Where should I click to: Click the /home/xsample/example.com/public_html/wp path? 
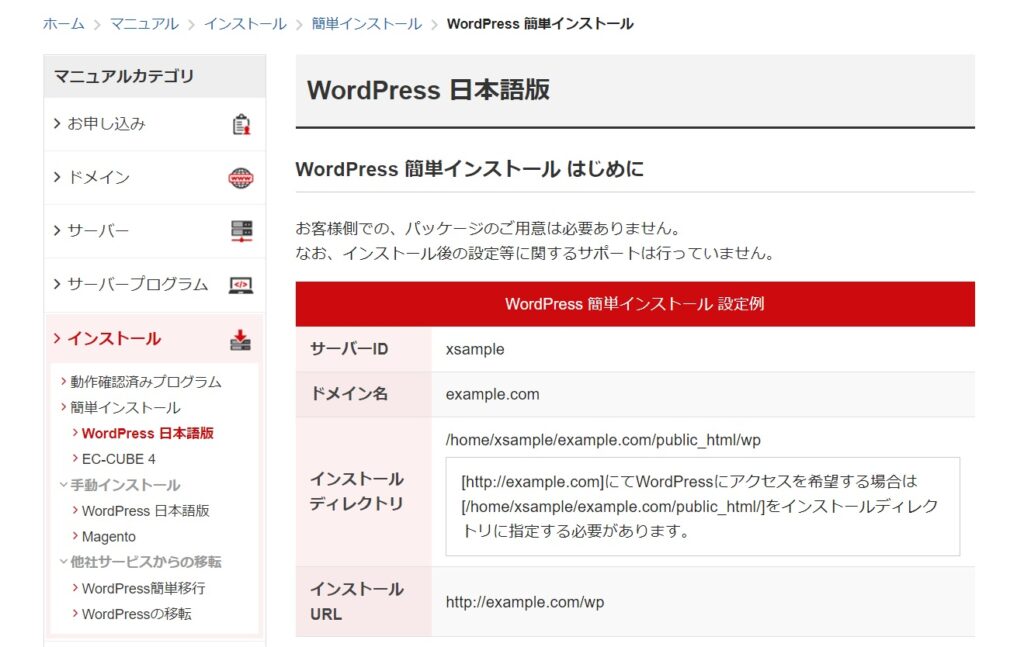point(603,440)
